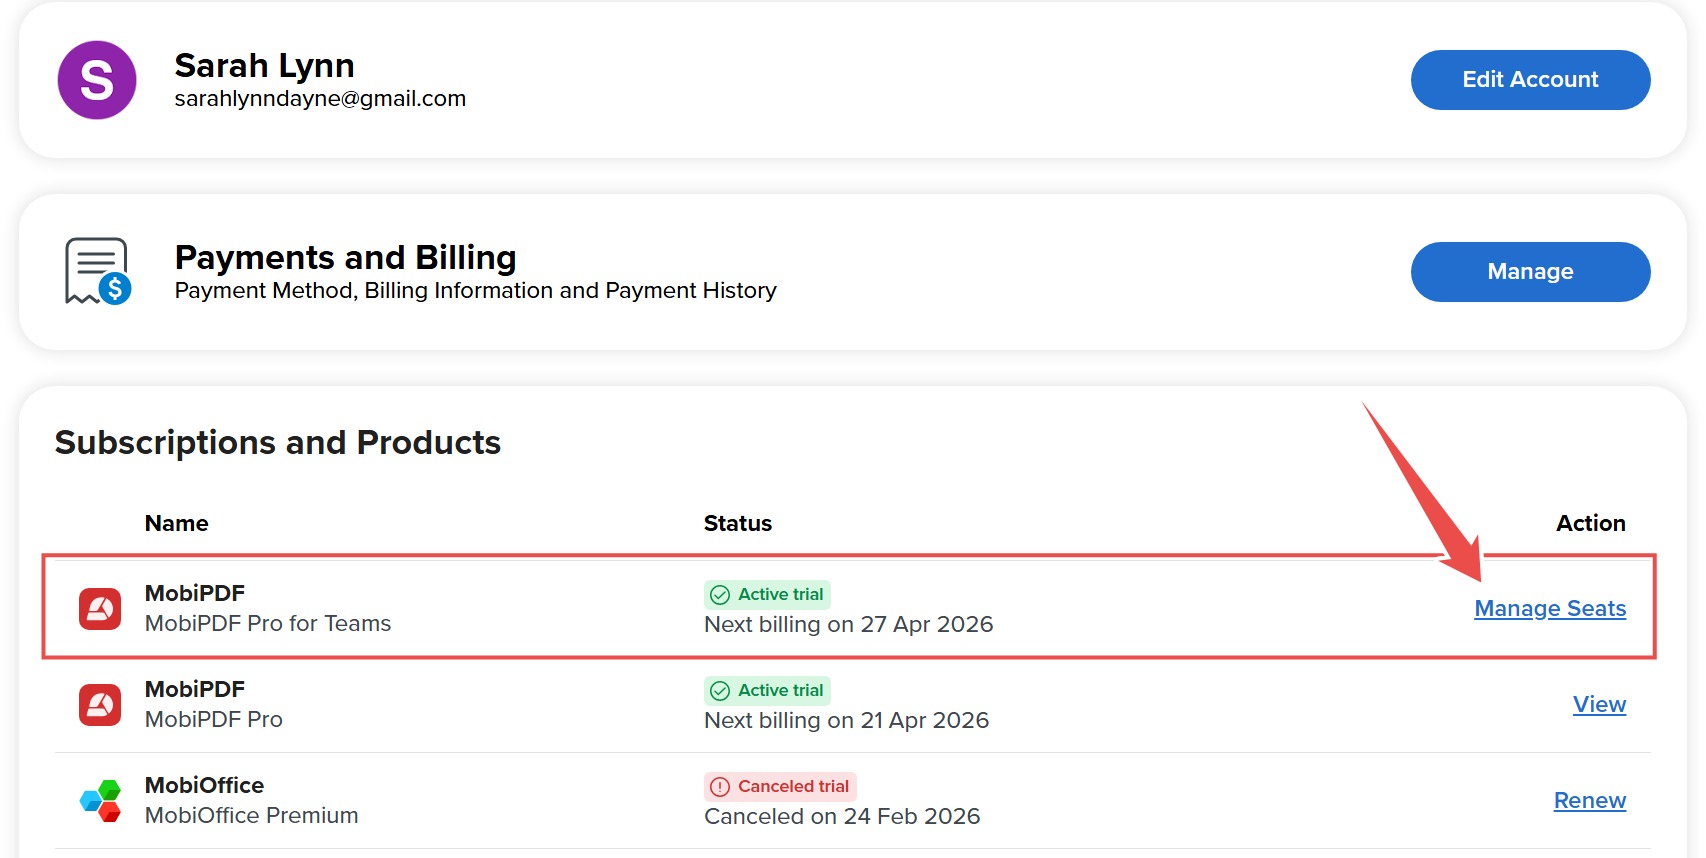Click the Active trial badge for MobiPDF Pro for Teams
Viewport: 1706px width, 858px height.
(x=767, y=594)
